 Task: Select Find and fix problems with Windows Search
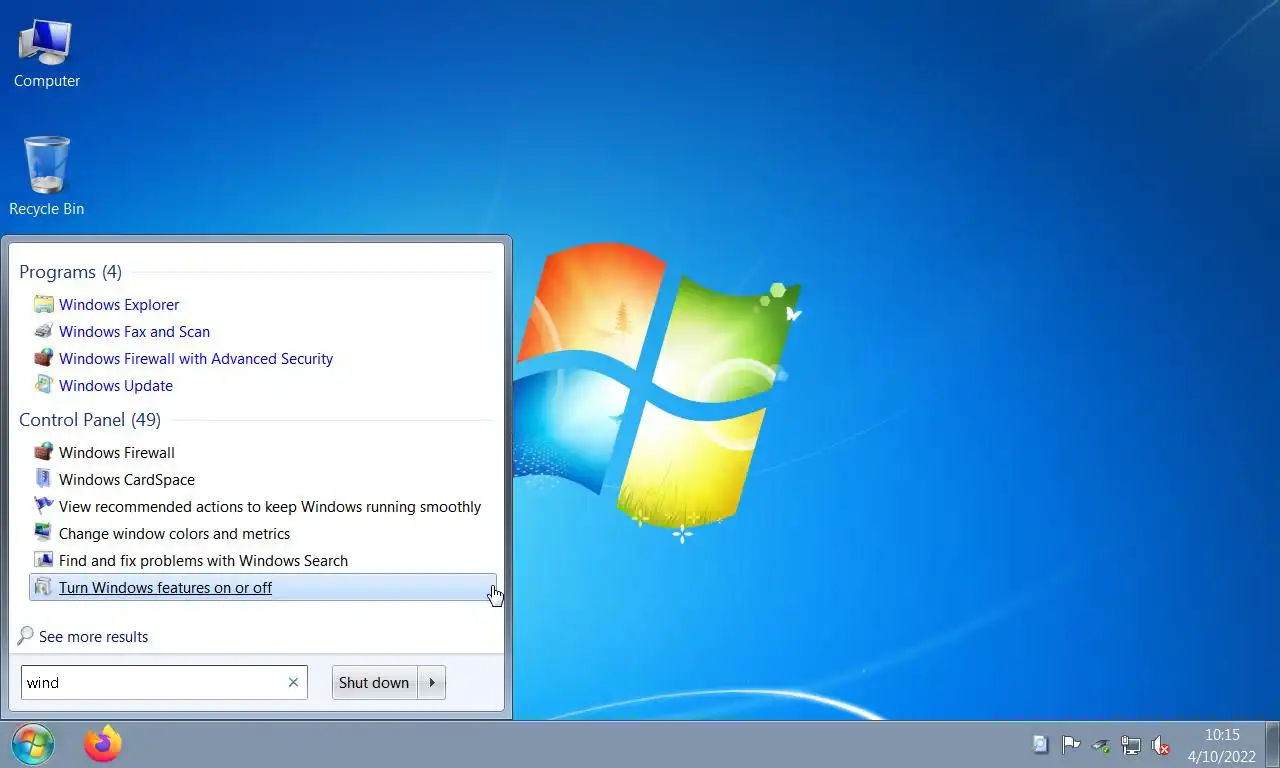click(203, 560)
